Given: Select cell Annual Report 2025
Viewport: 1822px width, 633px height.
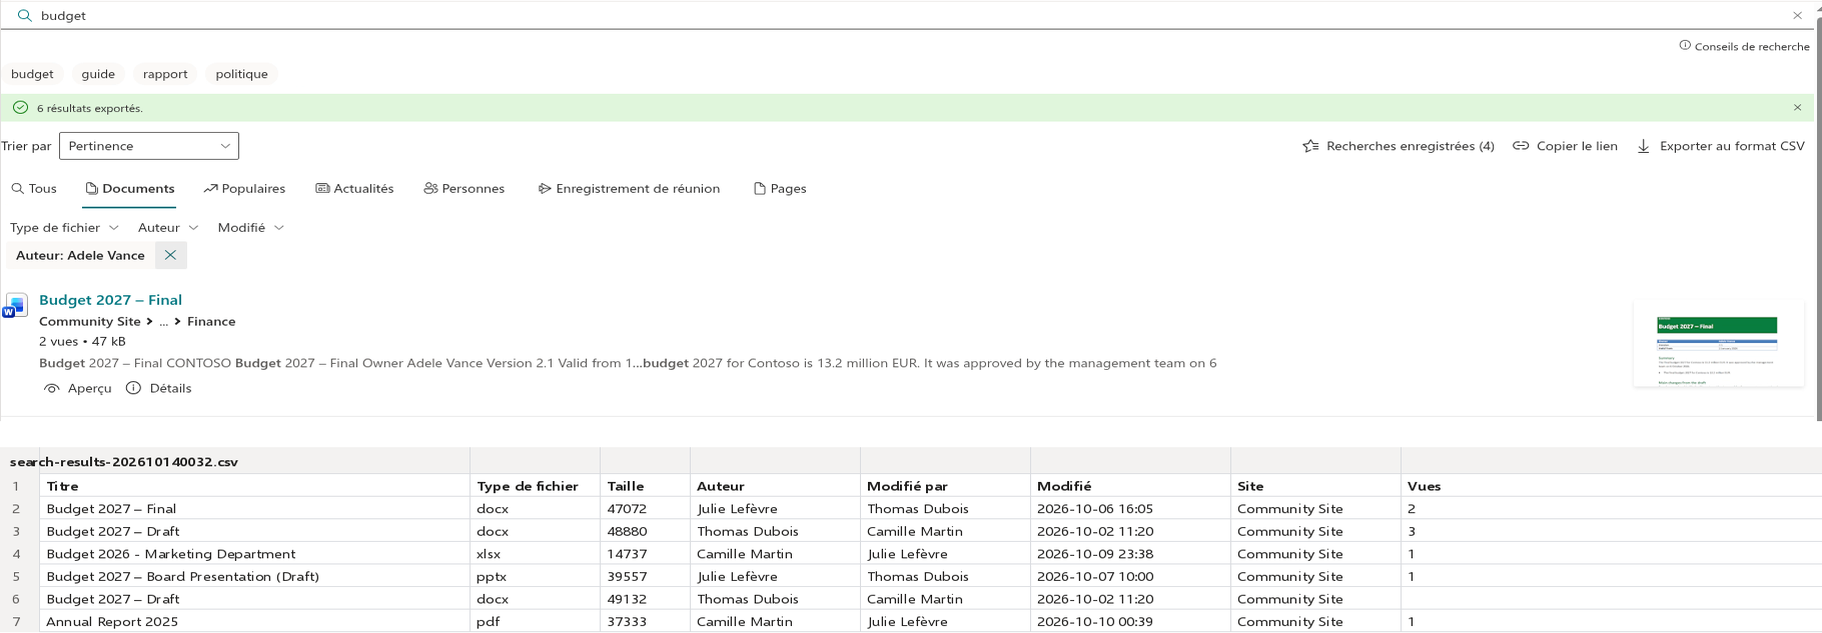Looking at the screenshot, I should 254,621.
